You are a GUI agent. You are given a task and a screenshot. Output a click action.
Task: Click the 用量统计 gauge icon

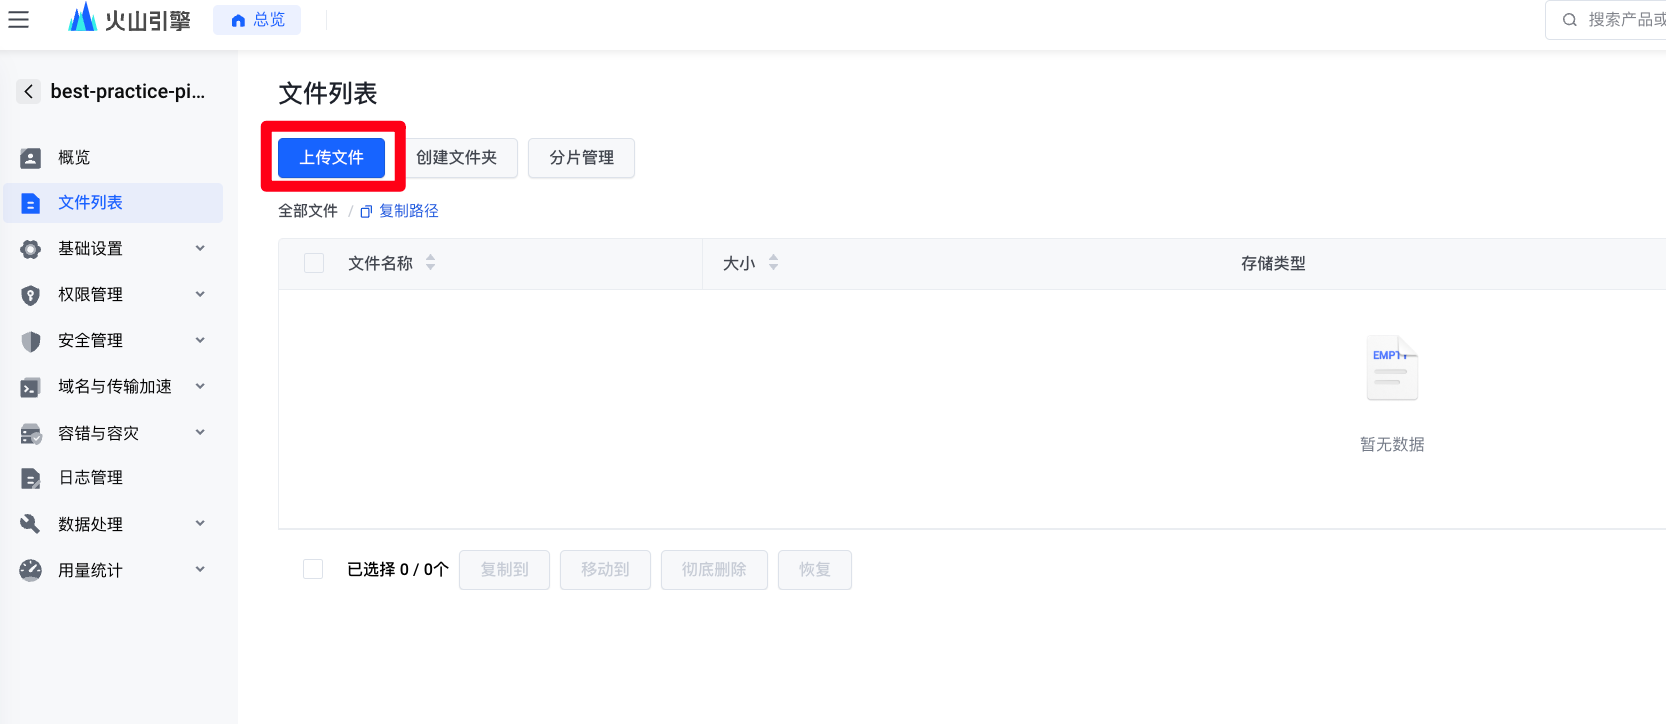click(x=31, y=570)
